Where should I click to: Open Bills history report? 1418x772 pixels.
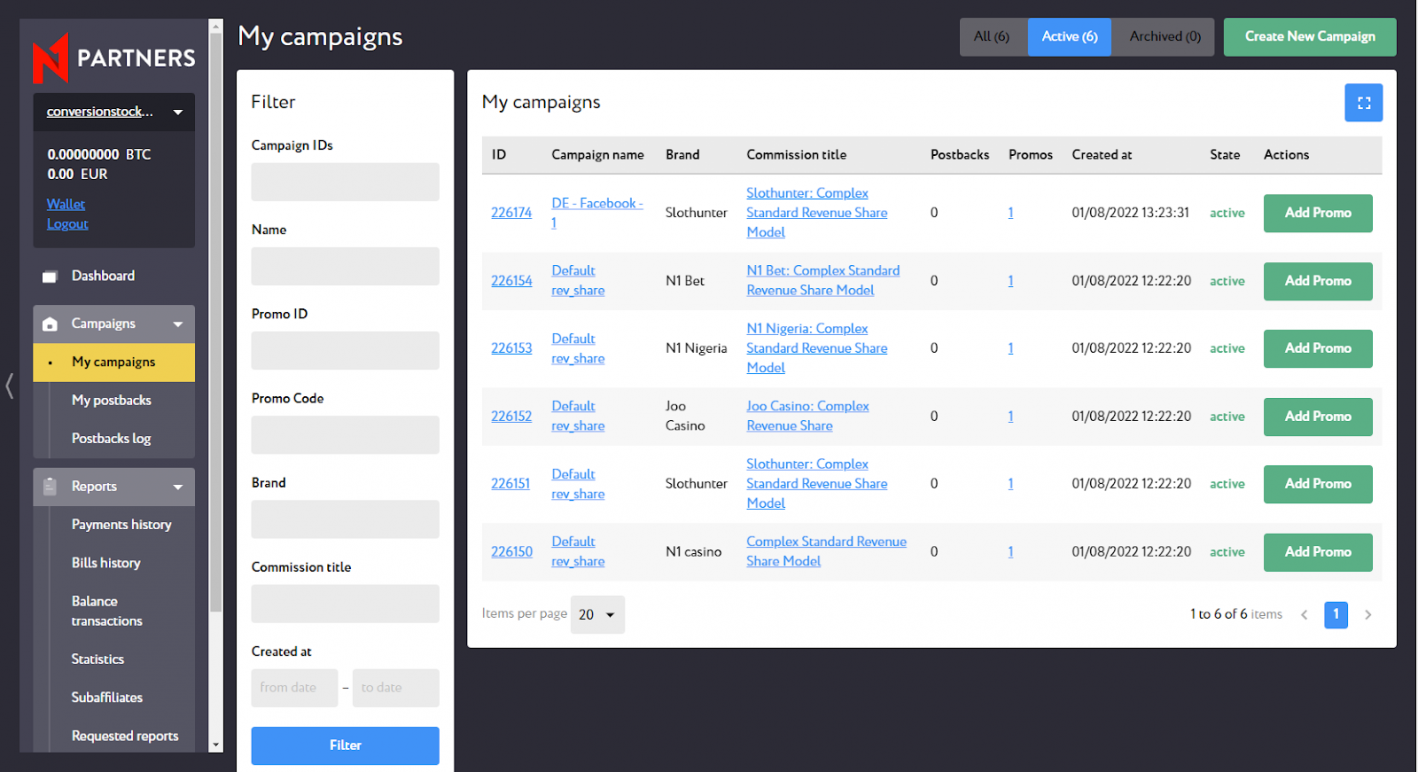click(x=106, y=563)
